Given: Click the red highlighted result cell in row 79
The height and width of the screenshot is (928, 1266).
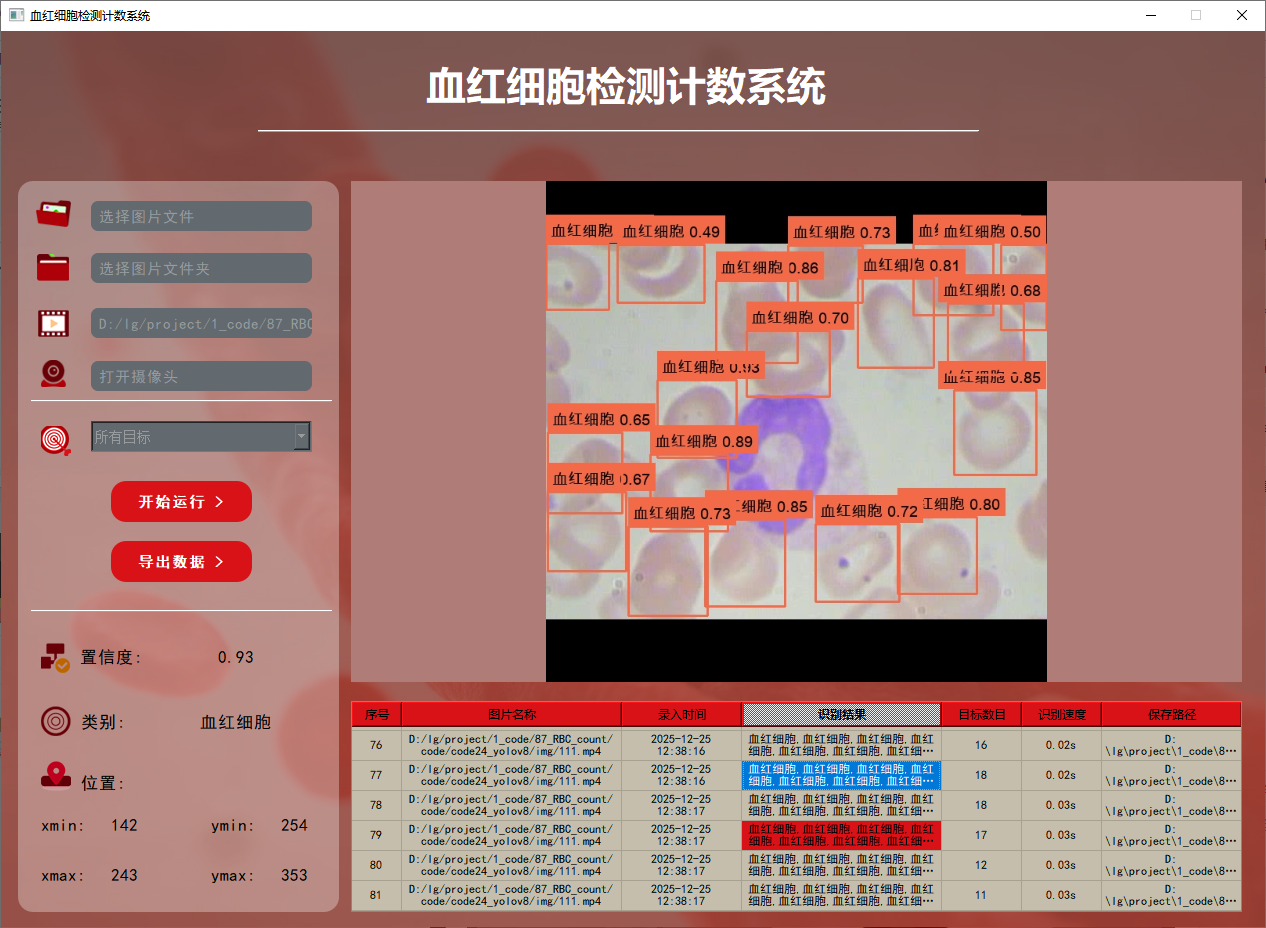Looking at the screenshot, I should pos(841,835).
